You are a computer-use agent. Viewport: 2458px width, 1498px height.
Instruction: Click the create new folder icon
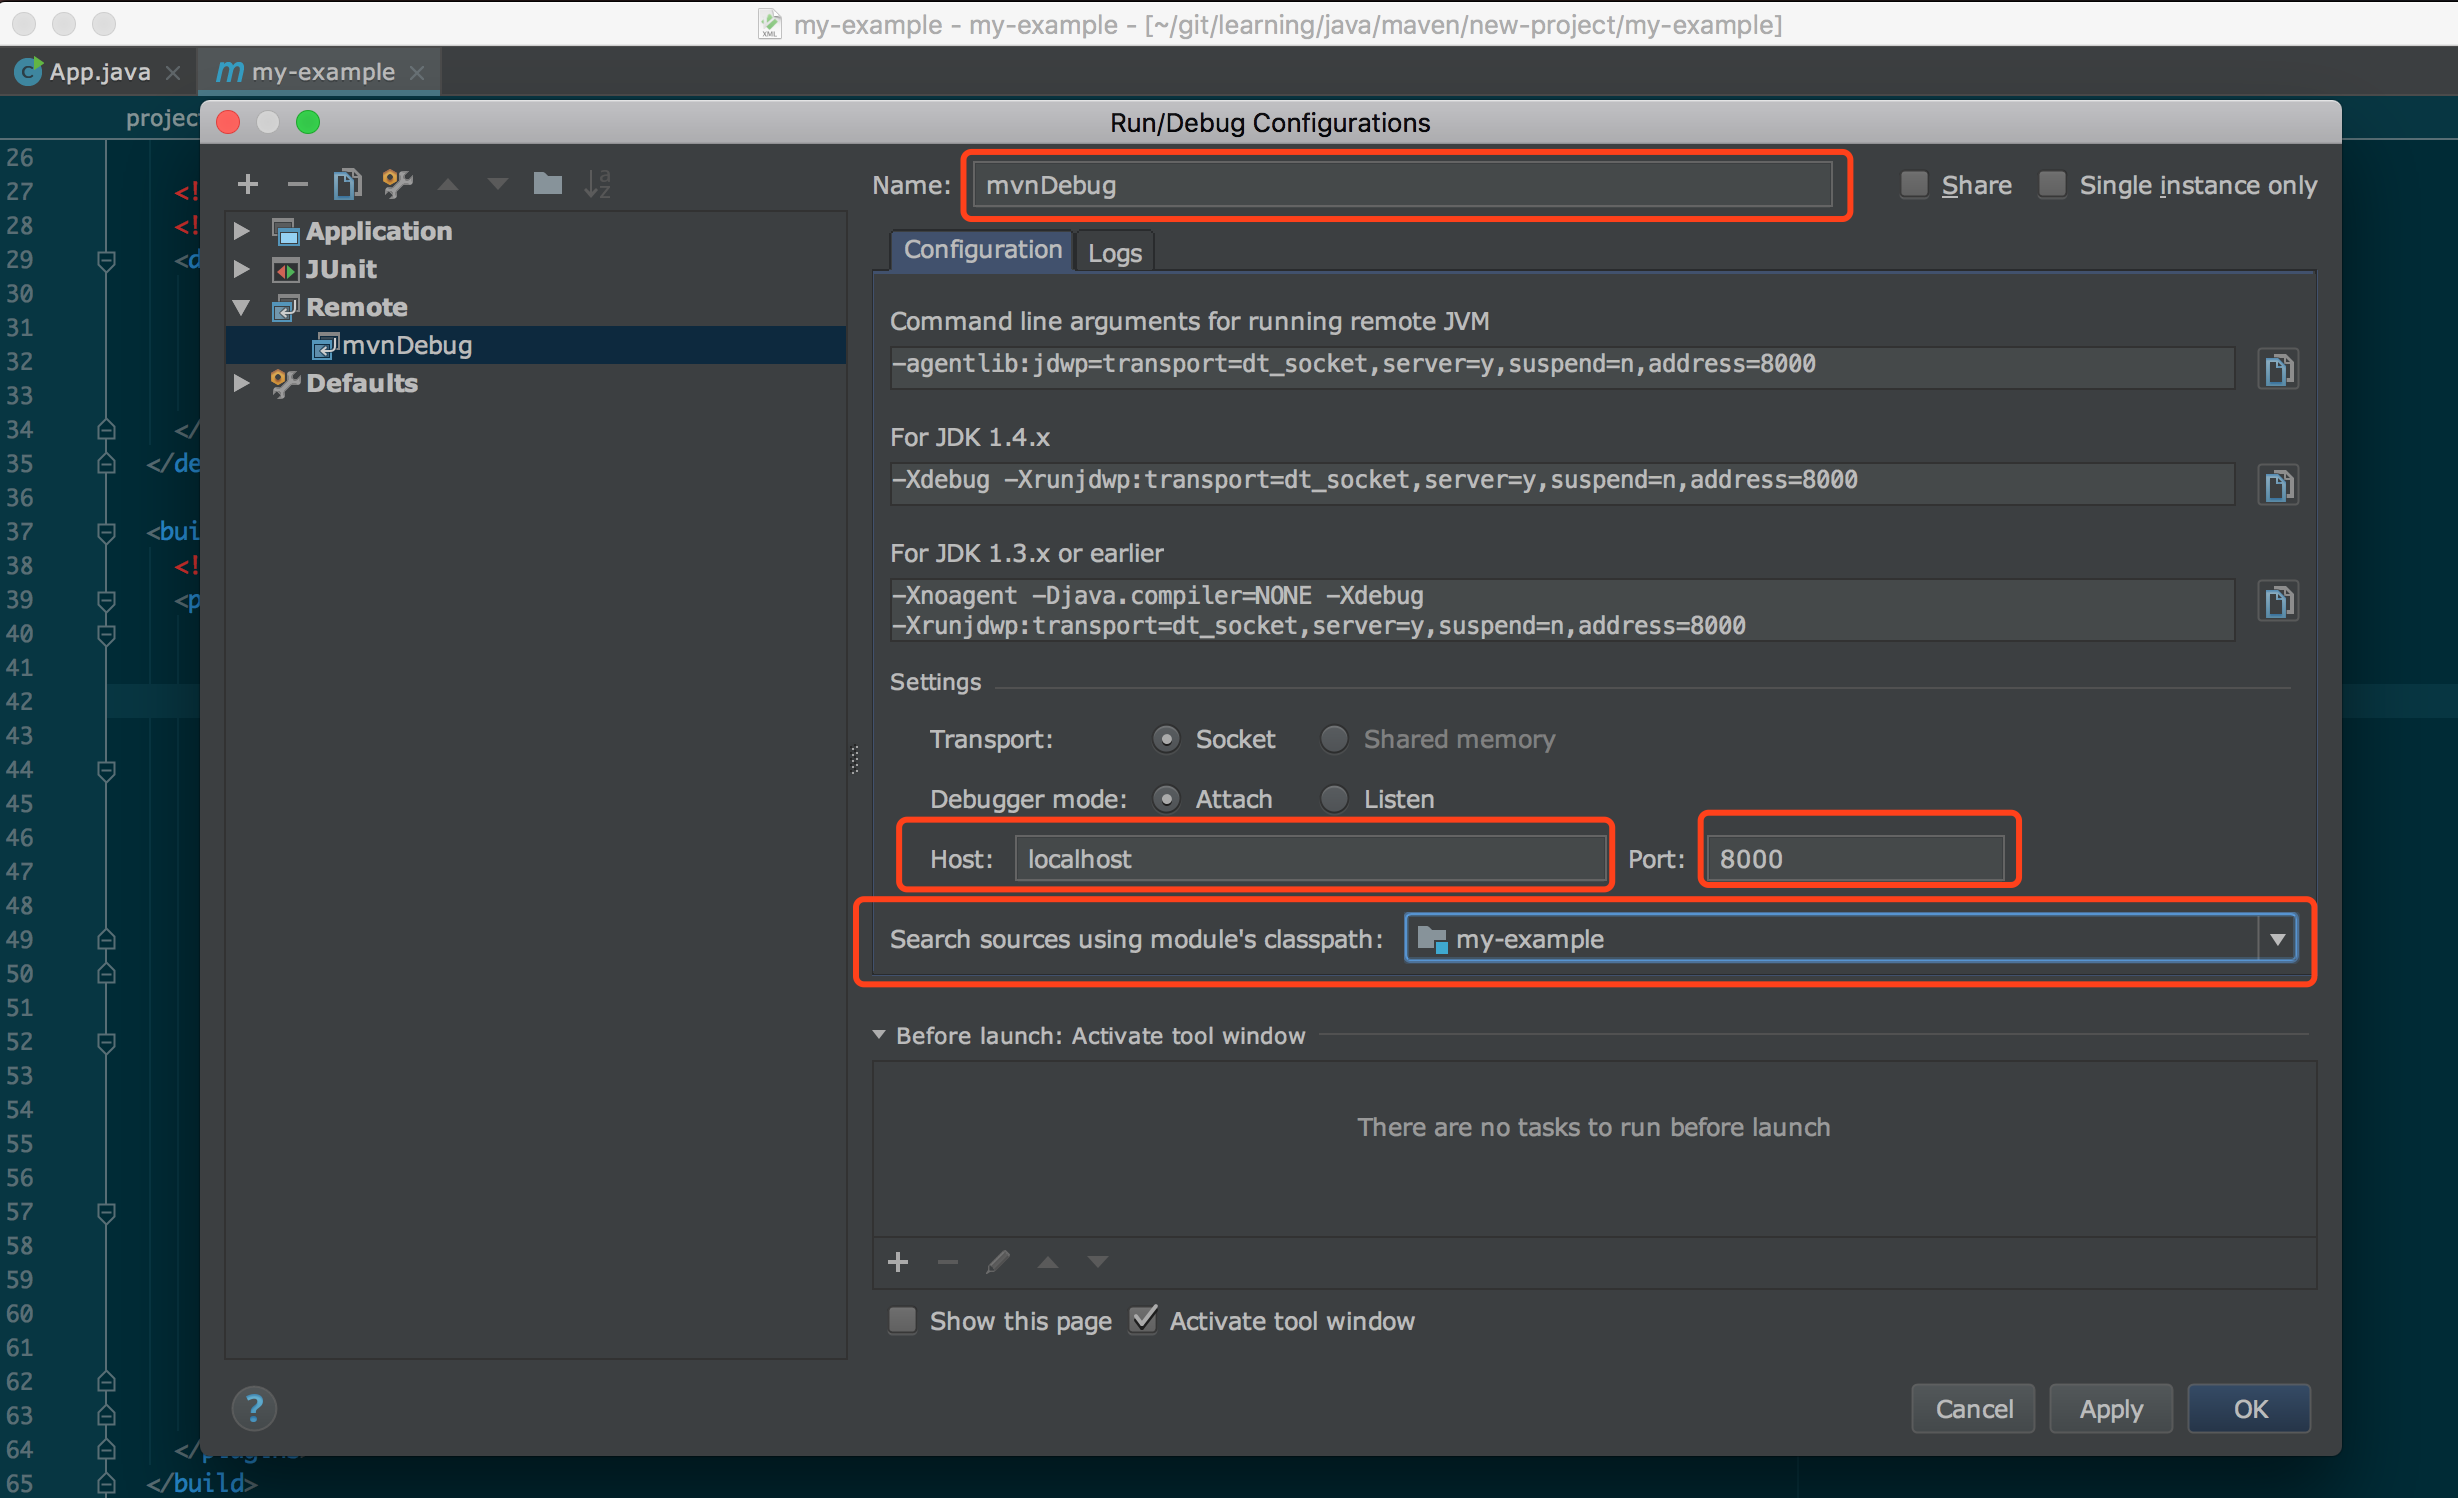point(547,184)
